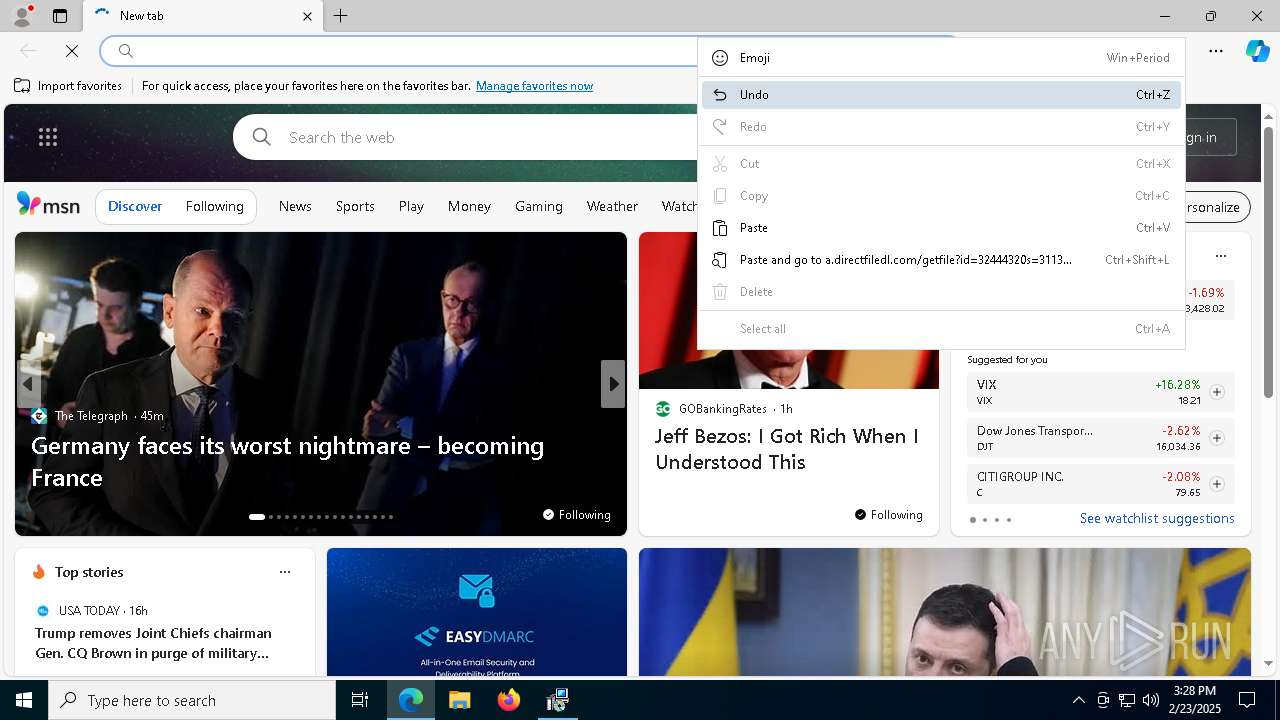This screenshot has width=1280, height=720.
Task: Add CITIGROUP INC. to watchlist
Action: pyautogui.click(x=1217, y=484)
